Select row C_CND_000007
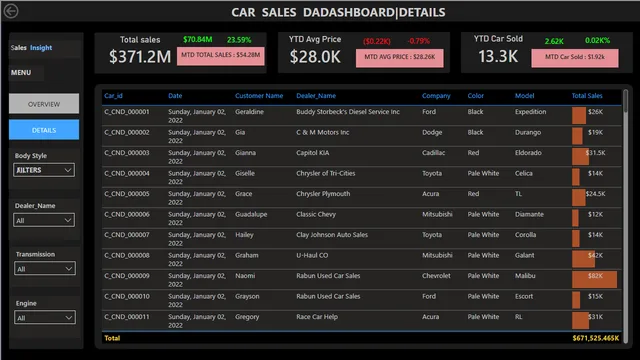The width and height of the screenshot is (640, 360). pos(362,238)
